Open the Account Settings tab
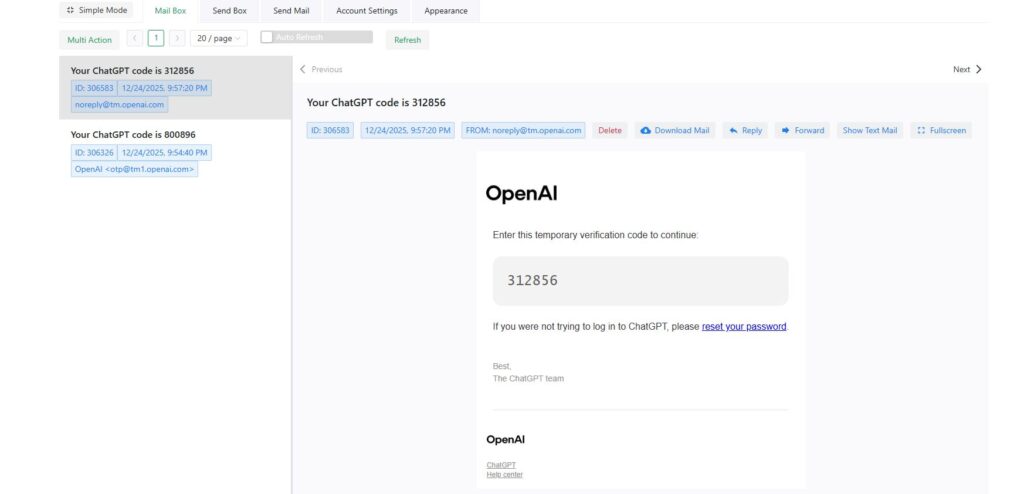This screenshot has height=494, width=1024. pyautogui.click(x=366, y=11)
